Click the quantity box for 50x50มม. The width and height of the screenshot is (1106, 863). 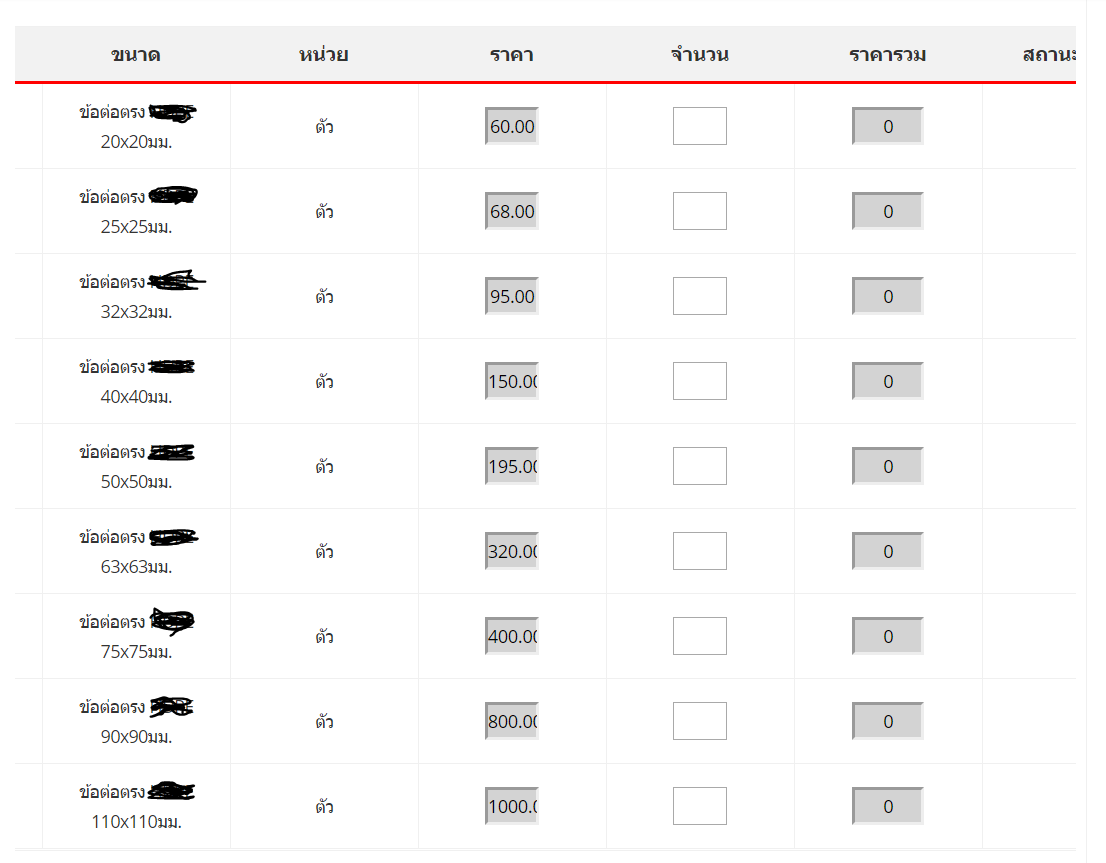(699, 466)
